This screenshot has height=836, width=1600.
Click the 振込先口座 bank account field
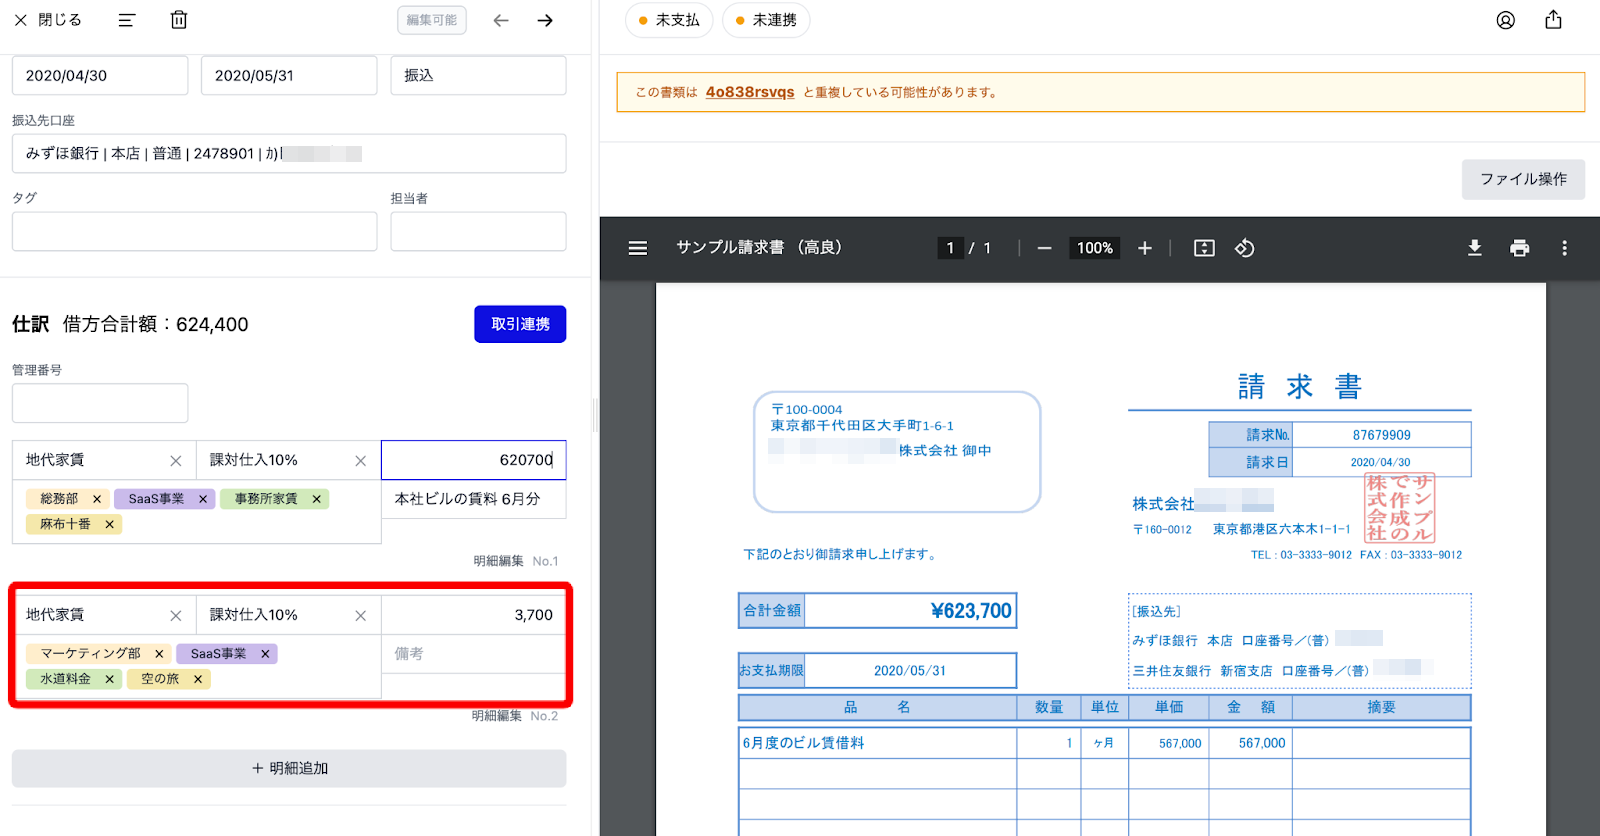coord(289,153)
